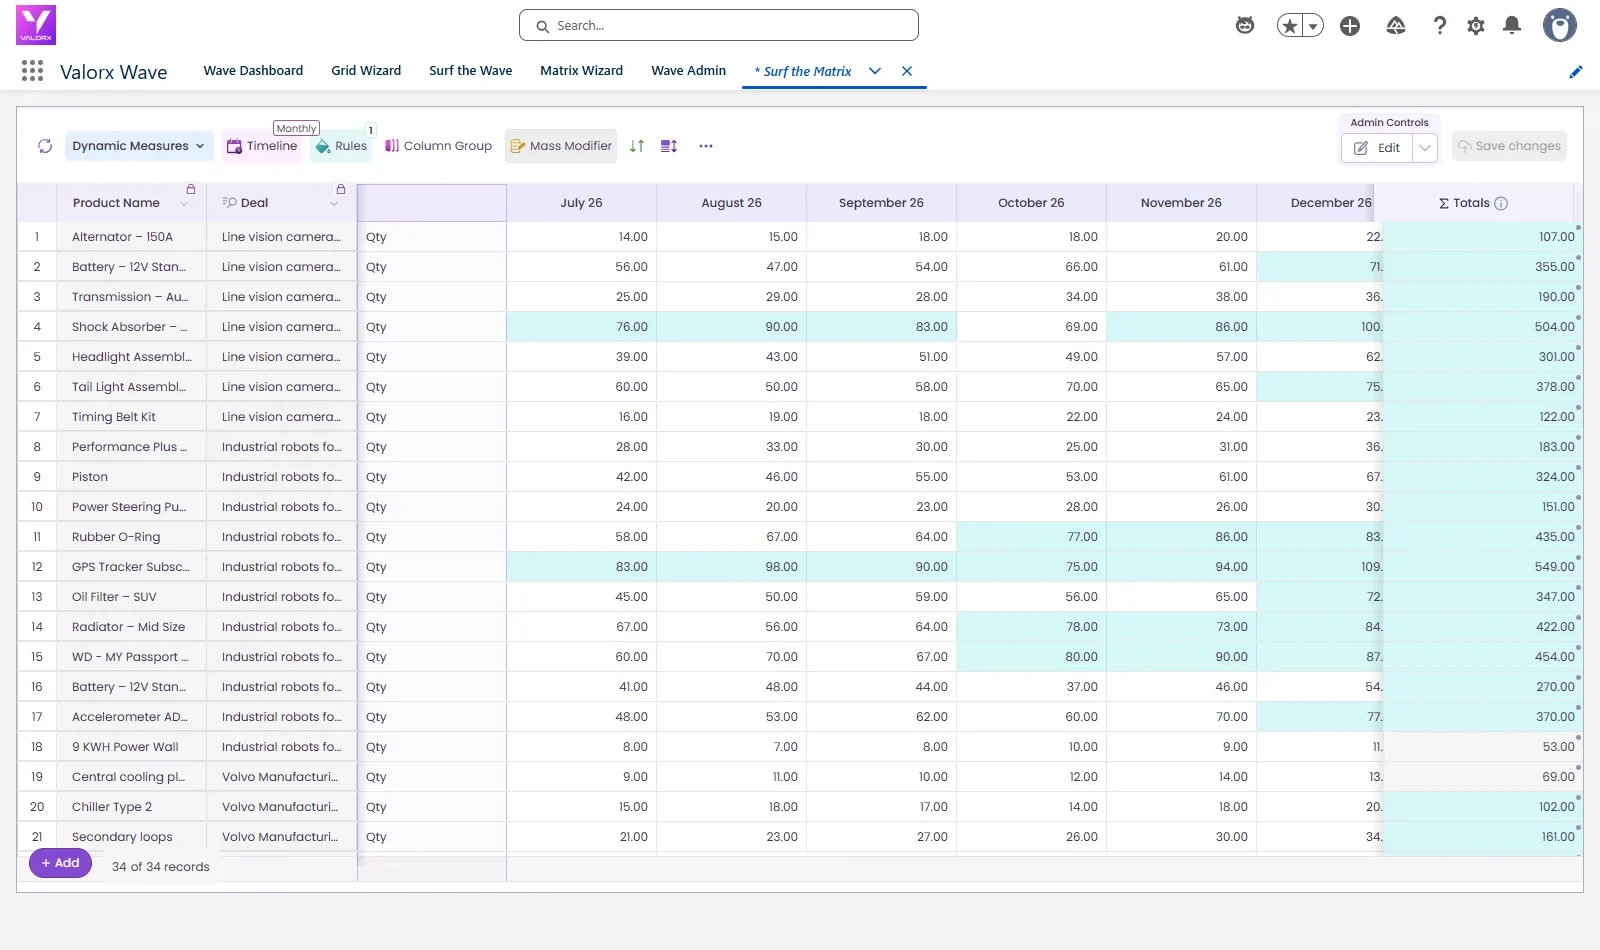Open the Deal column menu chevron
This screenshot has width=1600, height=950.
pyautogui.click(x=334, y=204)
